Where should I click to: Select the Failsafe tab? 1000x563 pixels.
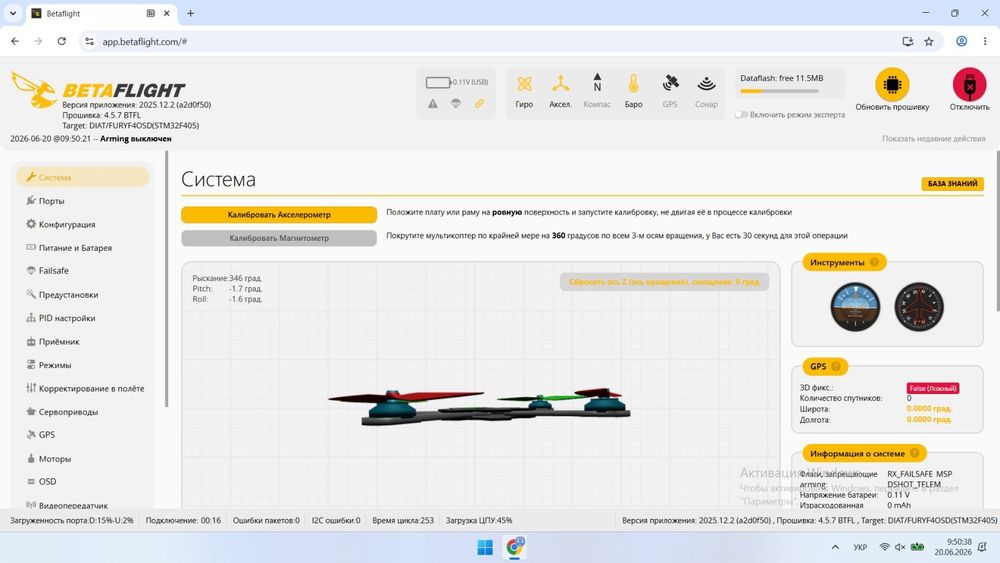click(53, 271)
